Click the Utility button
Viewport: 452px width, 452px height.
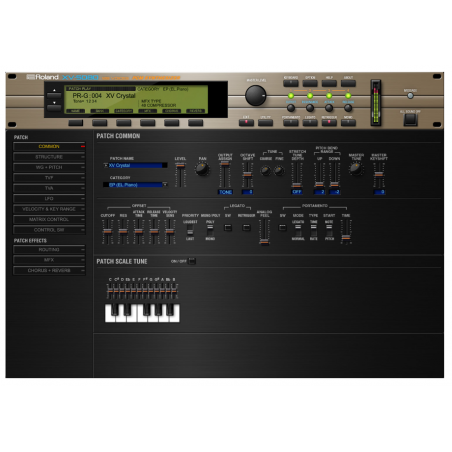[x=266, y=123]
